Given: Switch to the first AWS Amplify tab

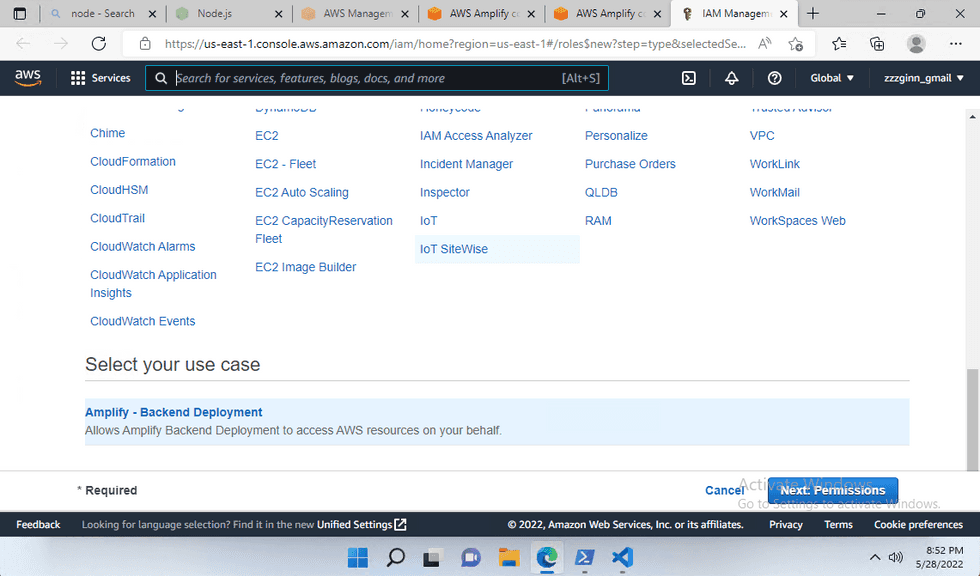Looking at the screenshot, I should [481, 13].
